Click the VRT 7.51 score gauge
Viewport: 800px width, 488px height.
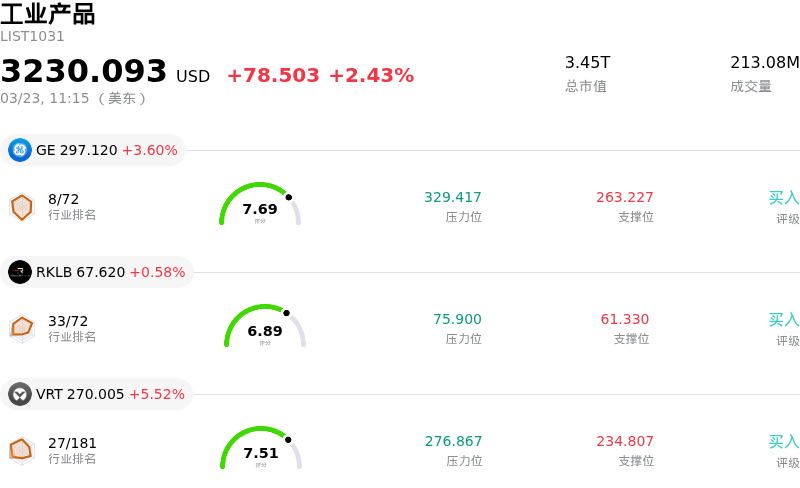click(x=261, y=449)
